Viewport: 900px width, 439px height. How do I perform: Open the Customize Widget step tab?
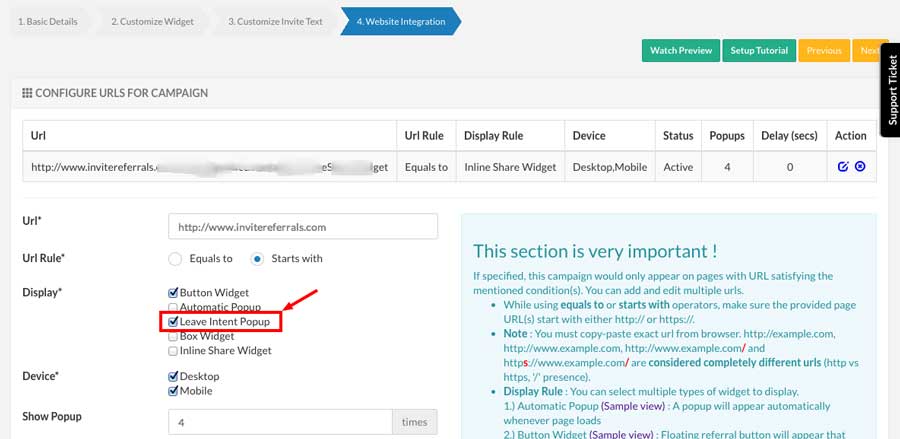153,22
